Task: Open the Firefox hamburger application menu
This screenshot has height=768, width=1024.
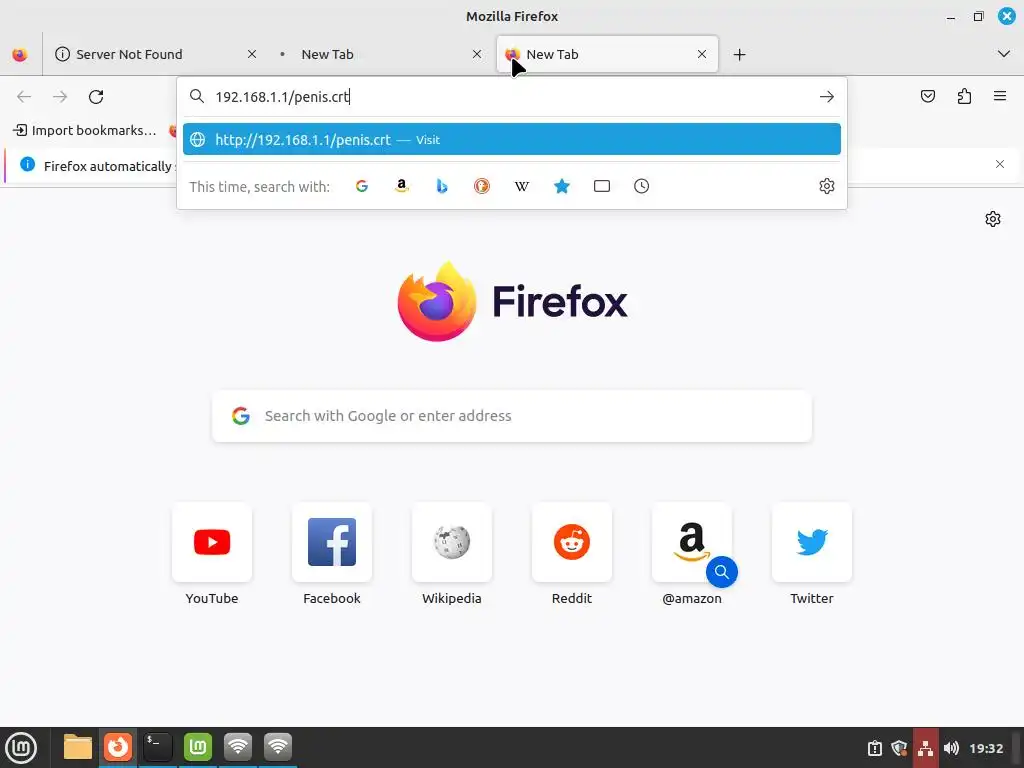Action: point(1000,97)
